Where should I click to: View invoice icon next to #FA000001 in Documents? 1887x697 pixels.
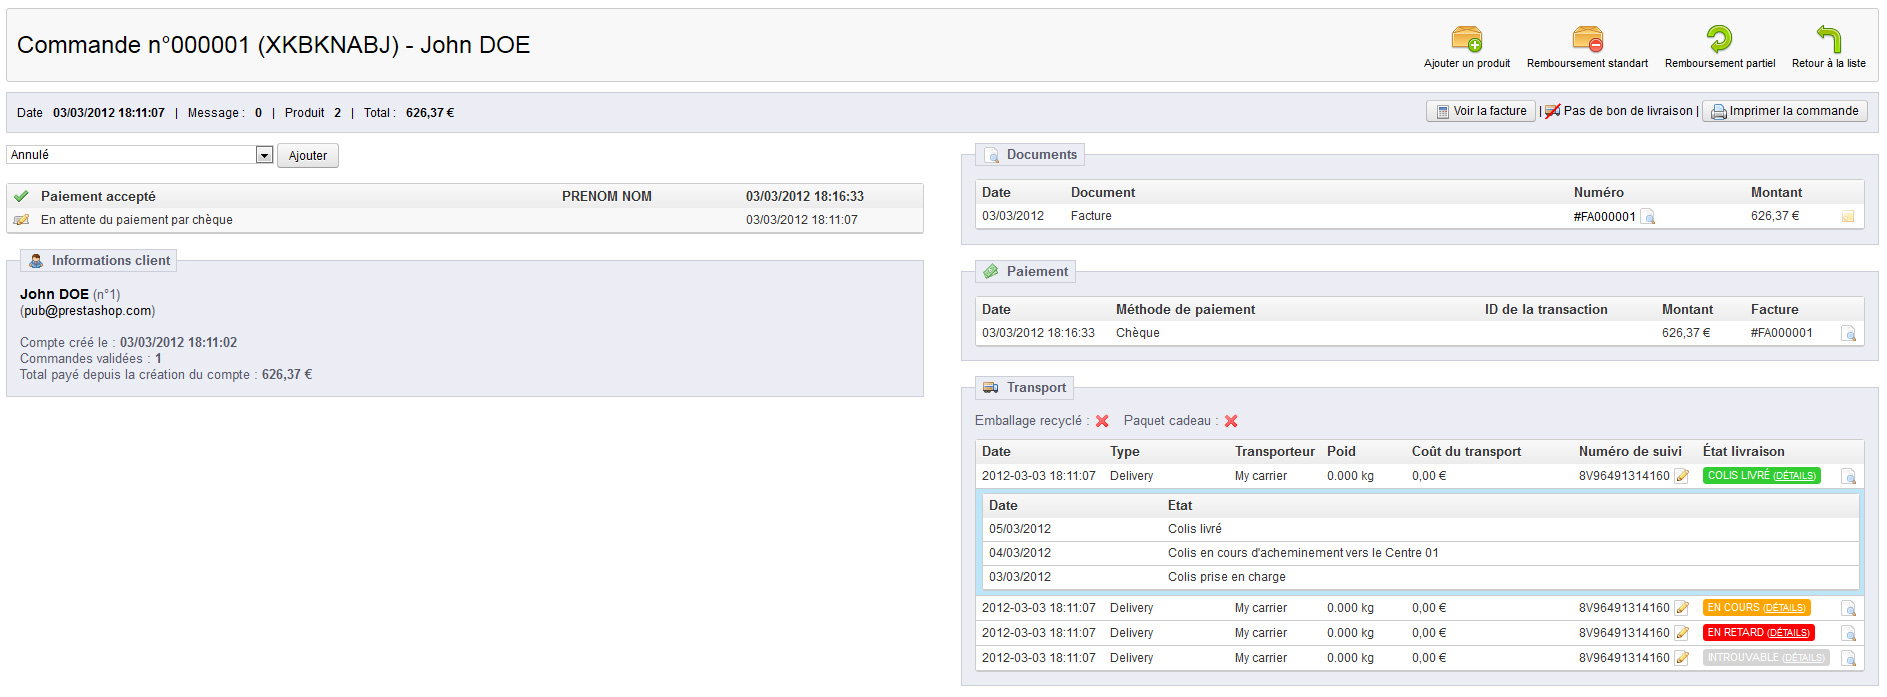pos(1648,217)
